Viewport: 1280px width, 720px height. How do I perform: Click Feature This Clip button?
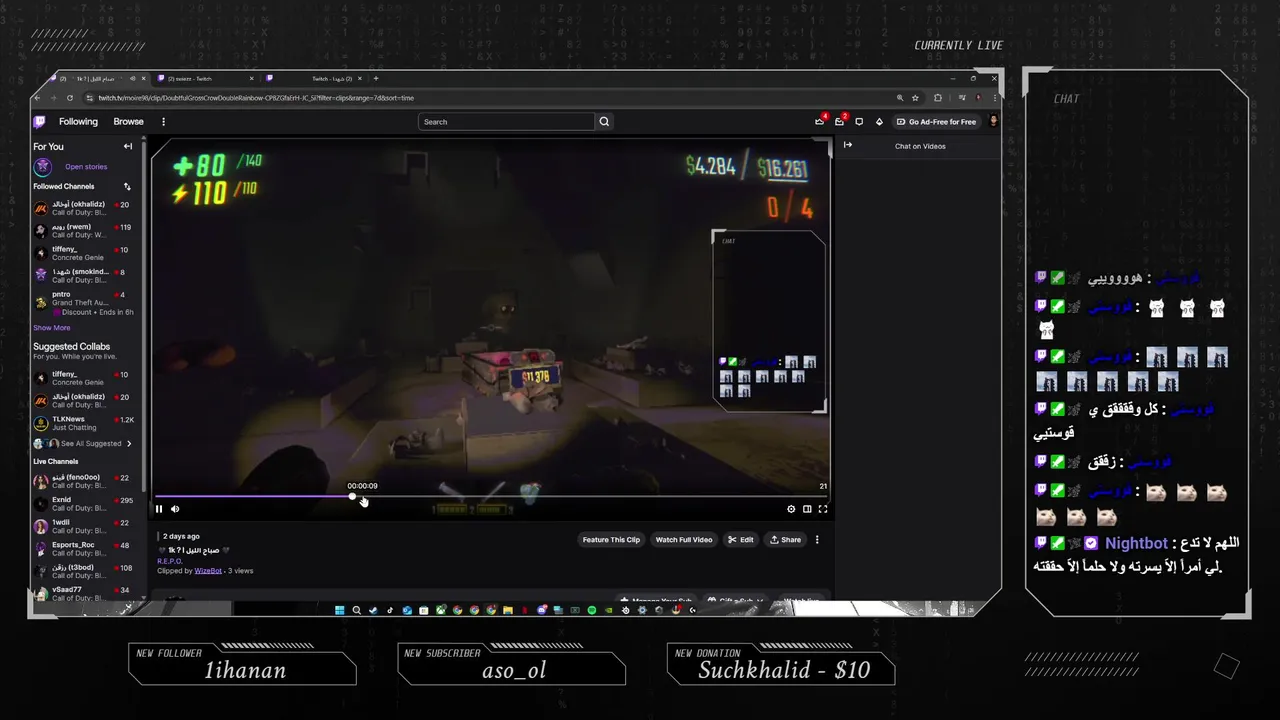(611, 540)
